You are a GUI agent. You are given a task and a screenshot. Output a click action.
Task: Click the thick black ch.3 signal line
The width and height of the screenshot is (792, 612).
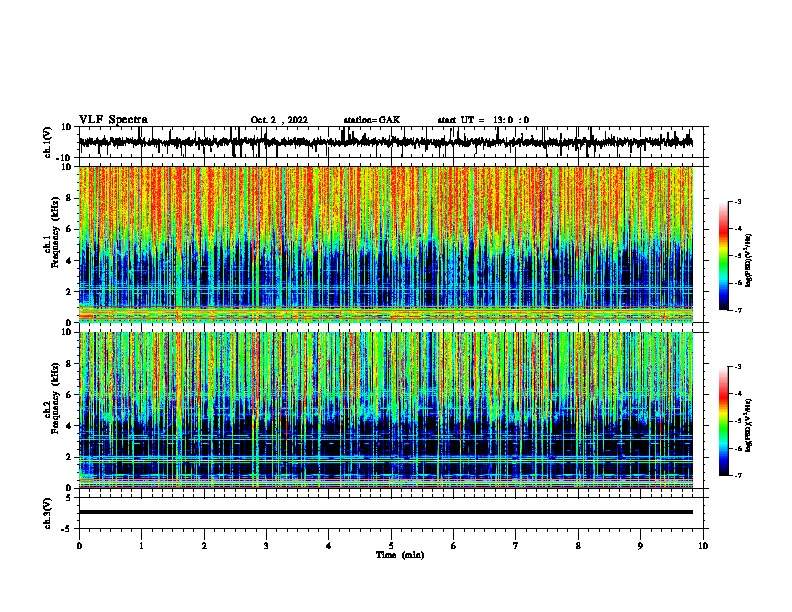point(386,512)
